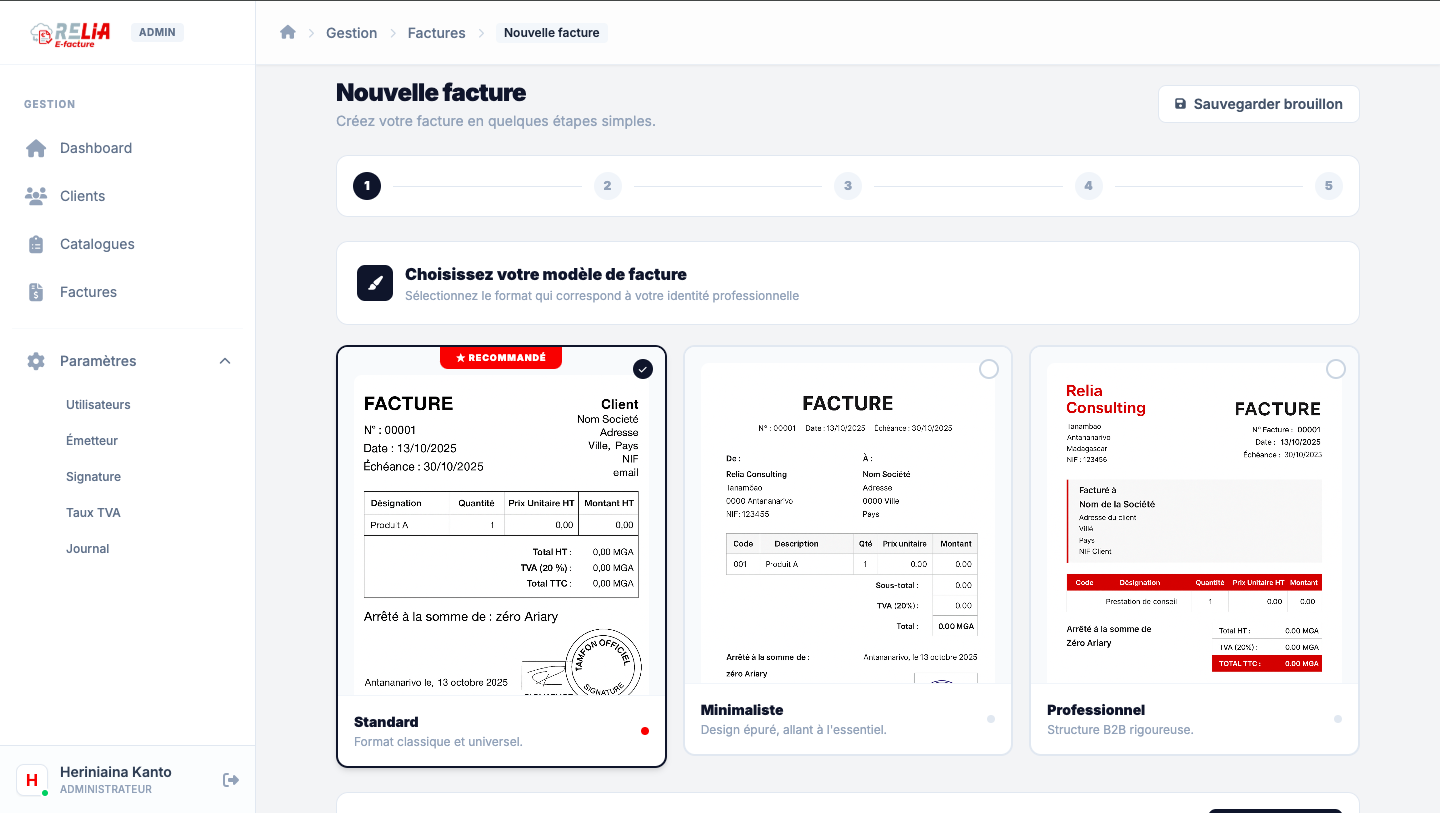Screen dimensions: 1440x813
Task: Log out using the sign-out icon
Action: point(231,779)
